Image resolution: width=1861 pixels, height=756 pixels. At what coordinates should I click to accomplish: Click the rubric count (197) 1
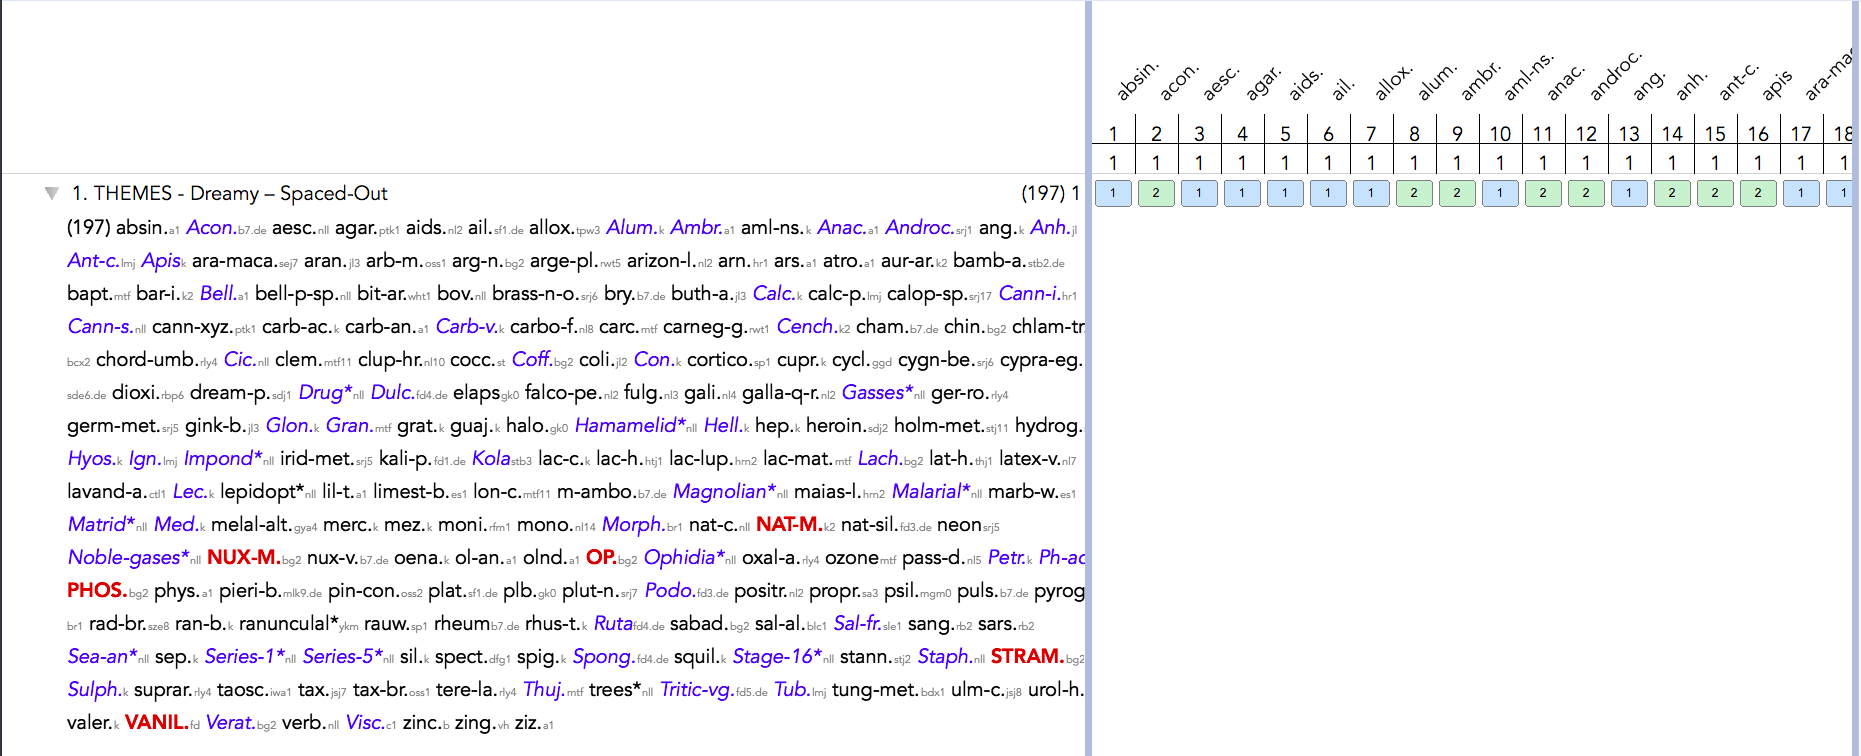point(1050,193)
